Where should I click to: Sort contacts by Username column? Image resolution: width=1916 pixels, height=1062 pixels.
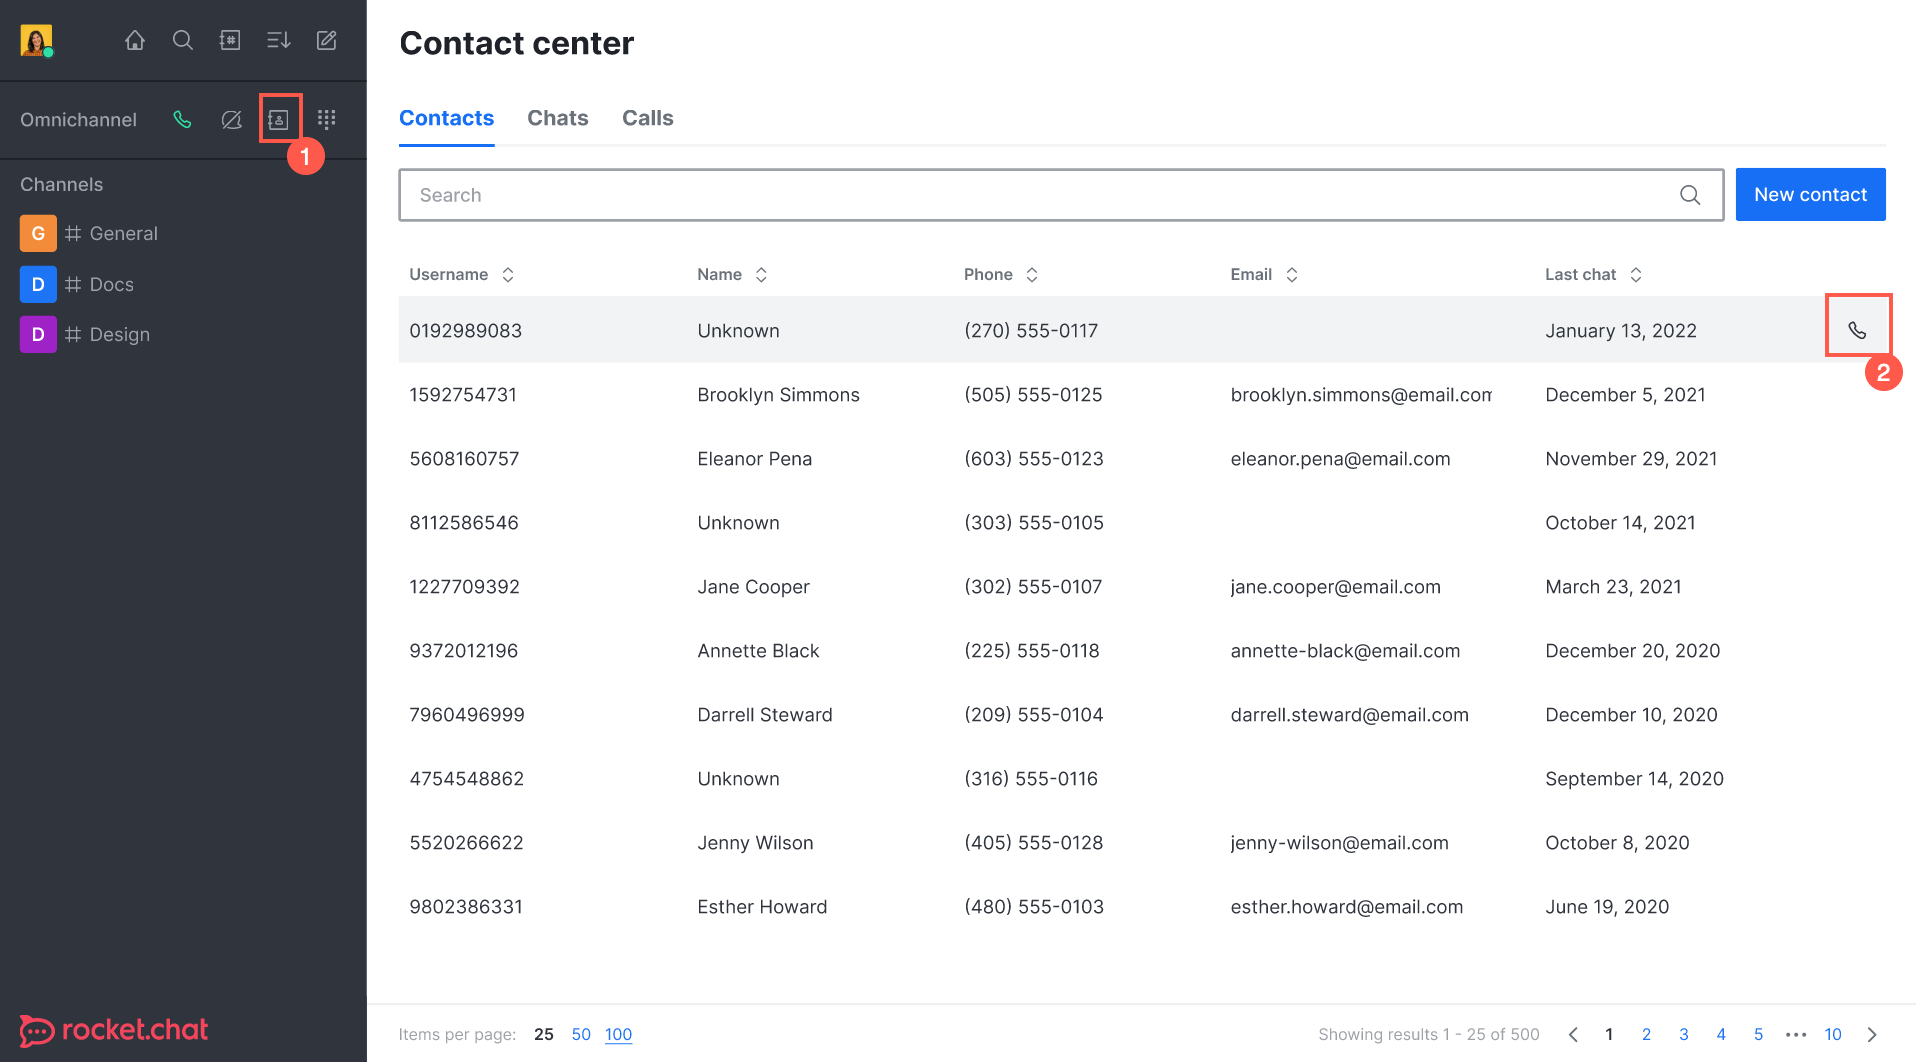pos(461,274)
